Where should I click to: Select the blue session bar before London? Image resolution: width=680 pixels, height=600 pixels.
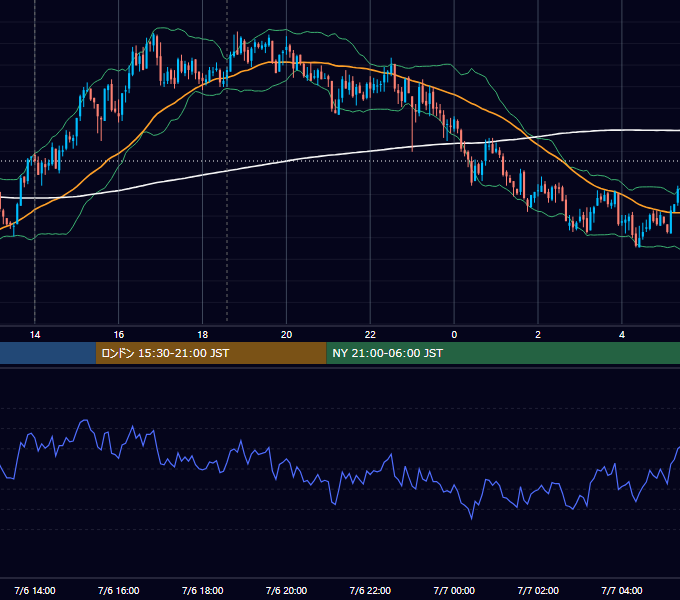48,353
